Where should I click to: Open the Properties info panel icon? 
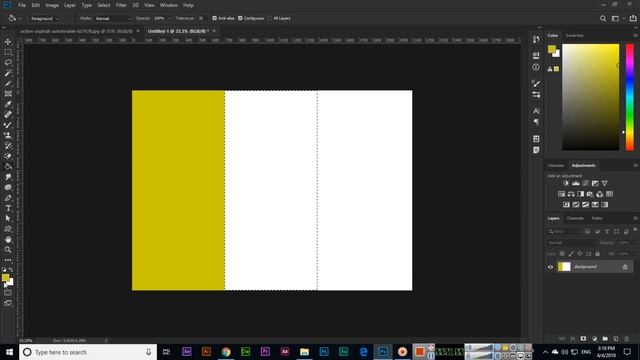point(536,67)
